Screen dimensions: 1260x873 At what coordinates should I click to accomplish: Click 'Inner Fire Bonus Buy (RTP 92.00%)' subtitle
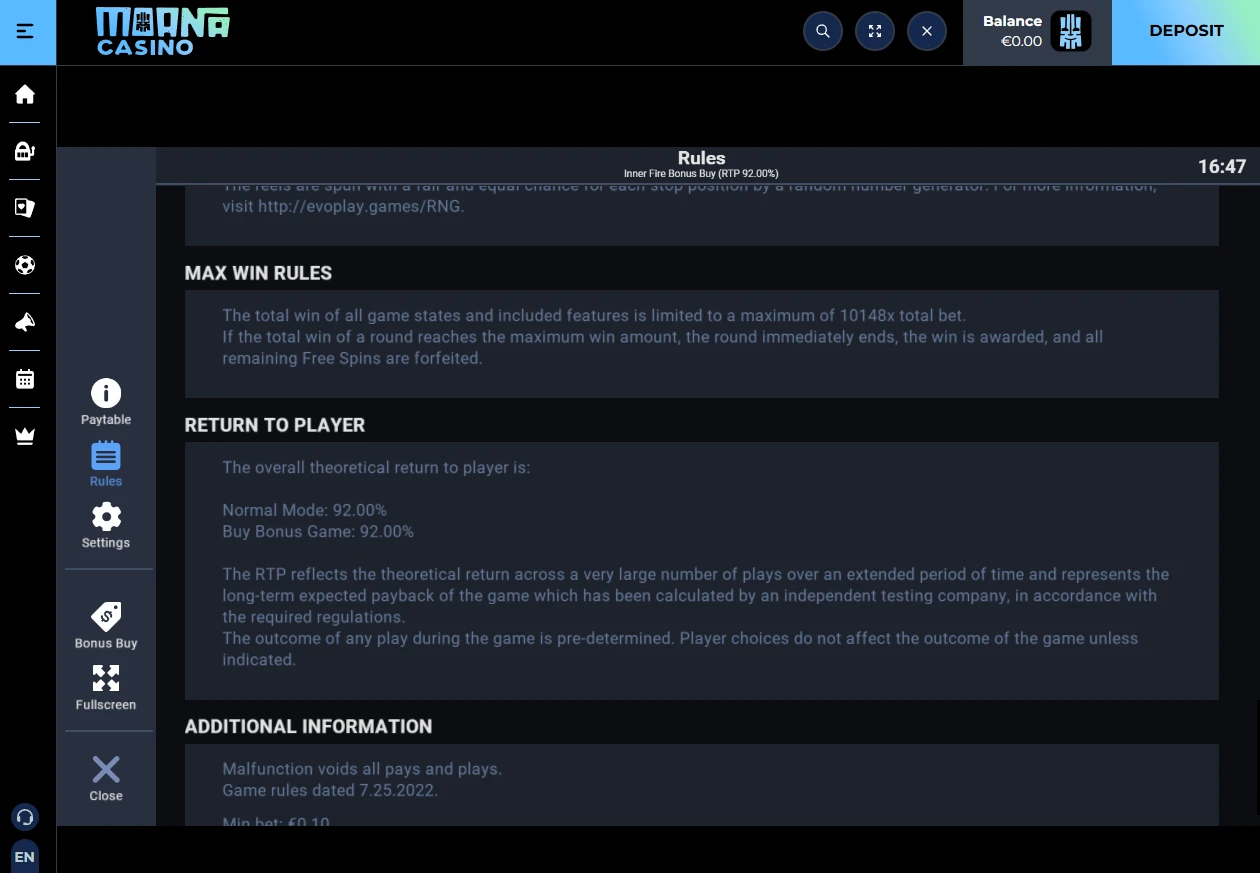tap(701, 174)
